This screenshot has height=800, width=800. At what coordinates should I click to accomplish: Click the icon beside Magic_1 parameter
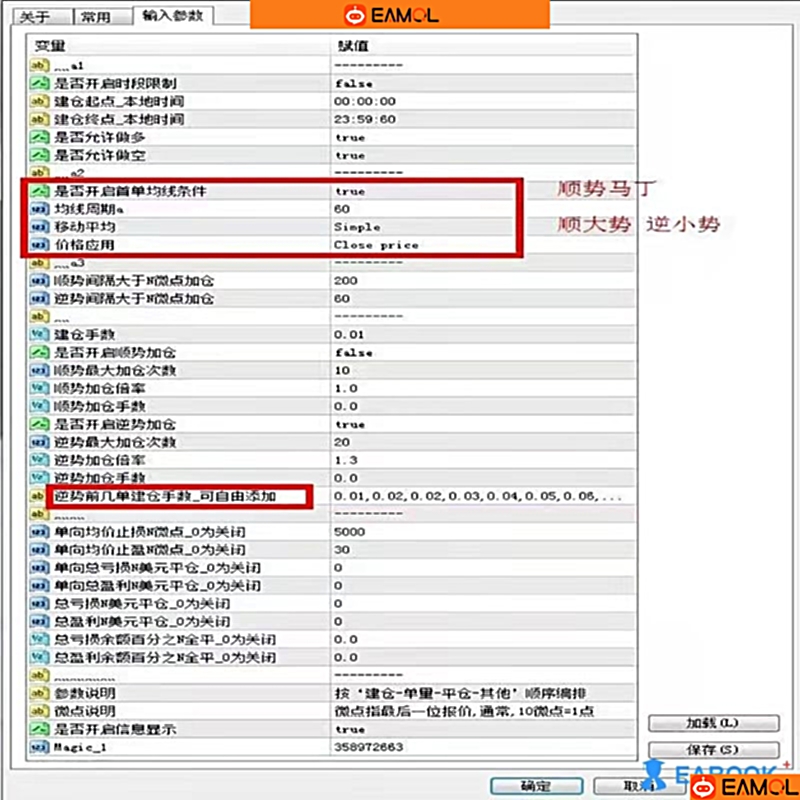click(39, 748)
